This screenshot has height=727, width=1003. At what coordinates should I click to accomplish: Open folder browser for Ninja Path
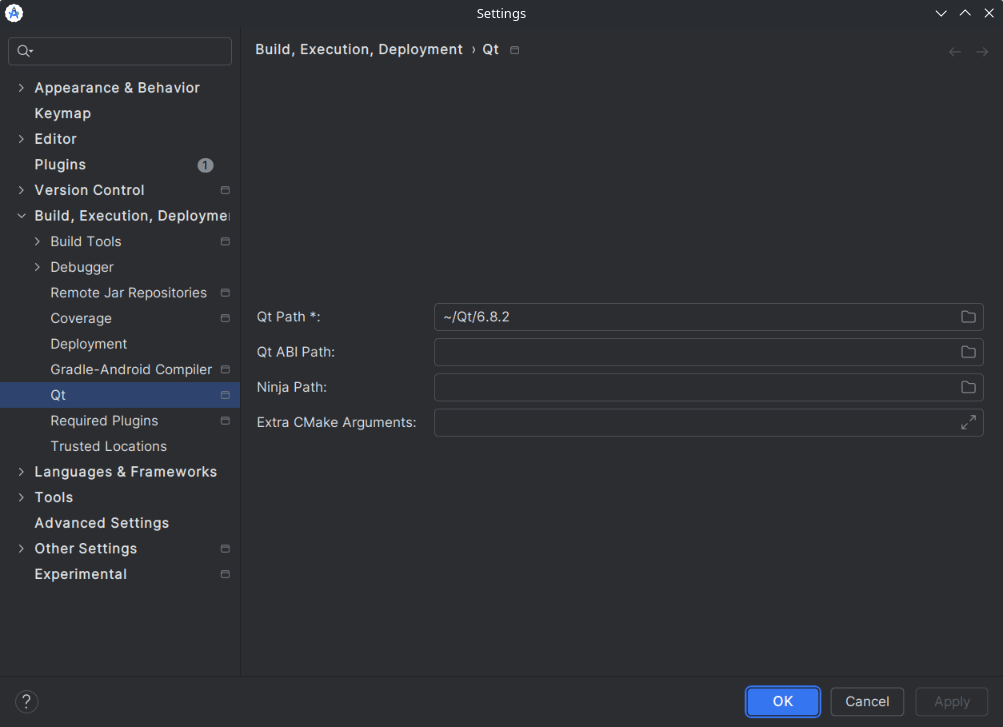pyautogui.click(x=968, y=387)
